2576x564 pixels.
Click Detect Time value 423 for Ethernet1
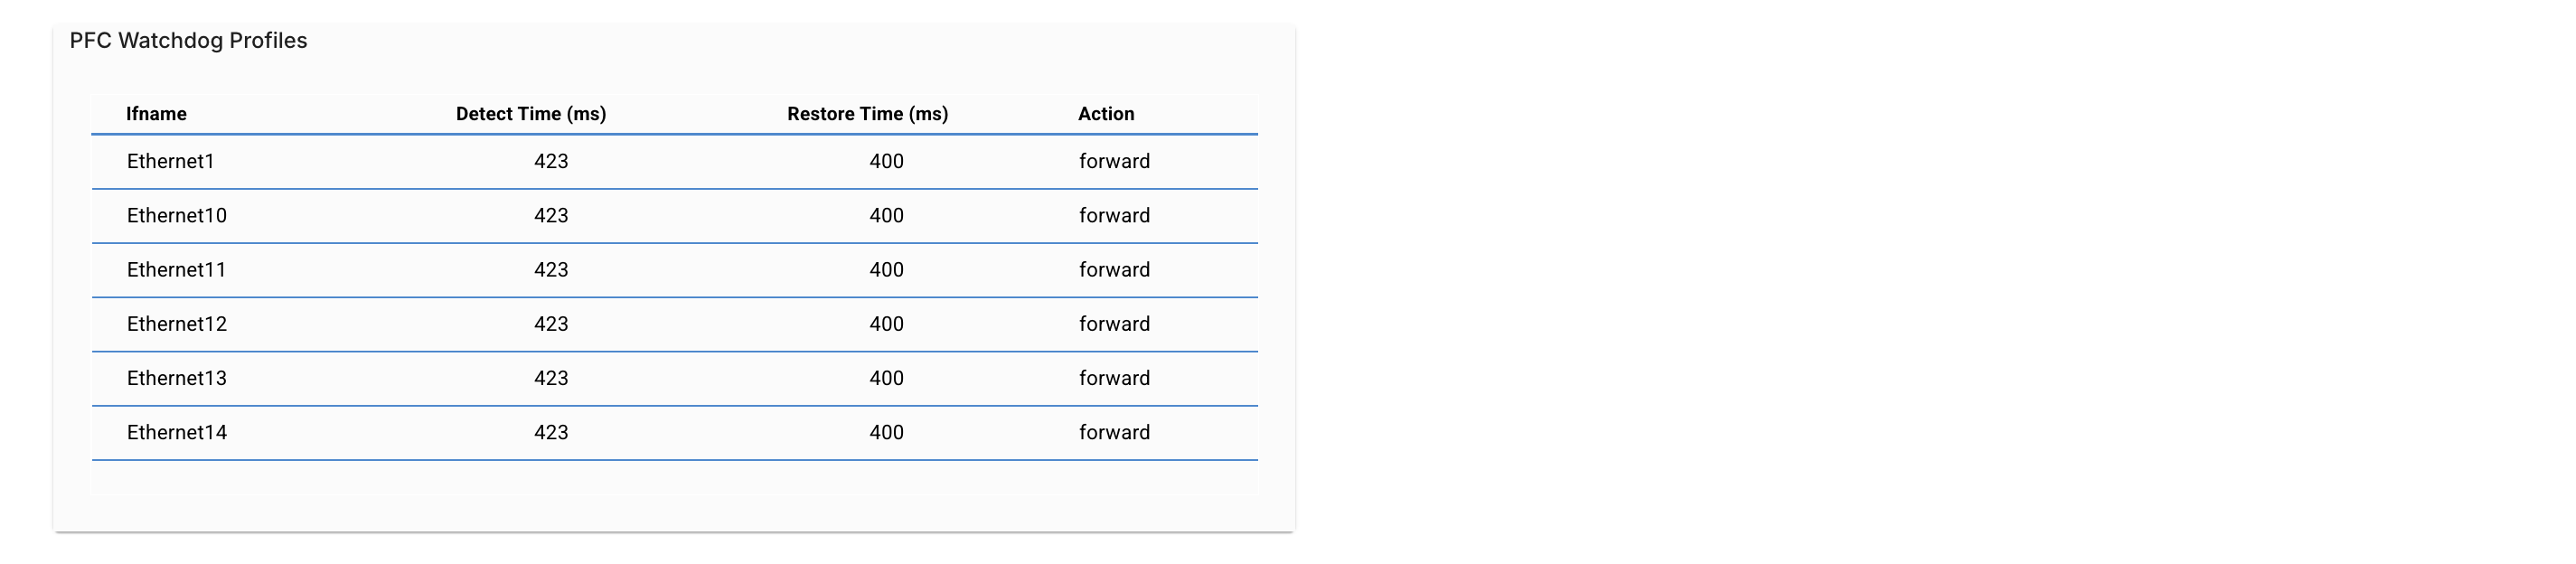pyautogui.click(x=551, y=162)
